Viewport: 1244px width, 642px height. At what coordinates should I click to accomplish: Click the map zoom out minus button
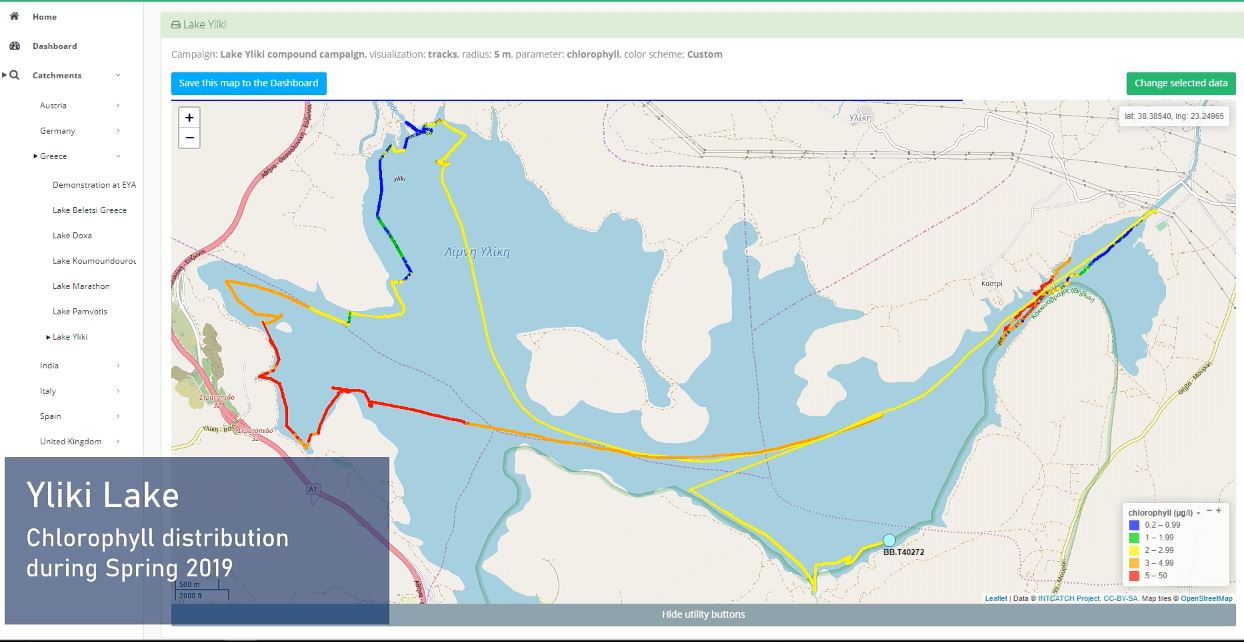(189, 138)
